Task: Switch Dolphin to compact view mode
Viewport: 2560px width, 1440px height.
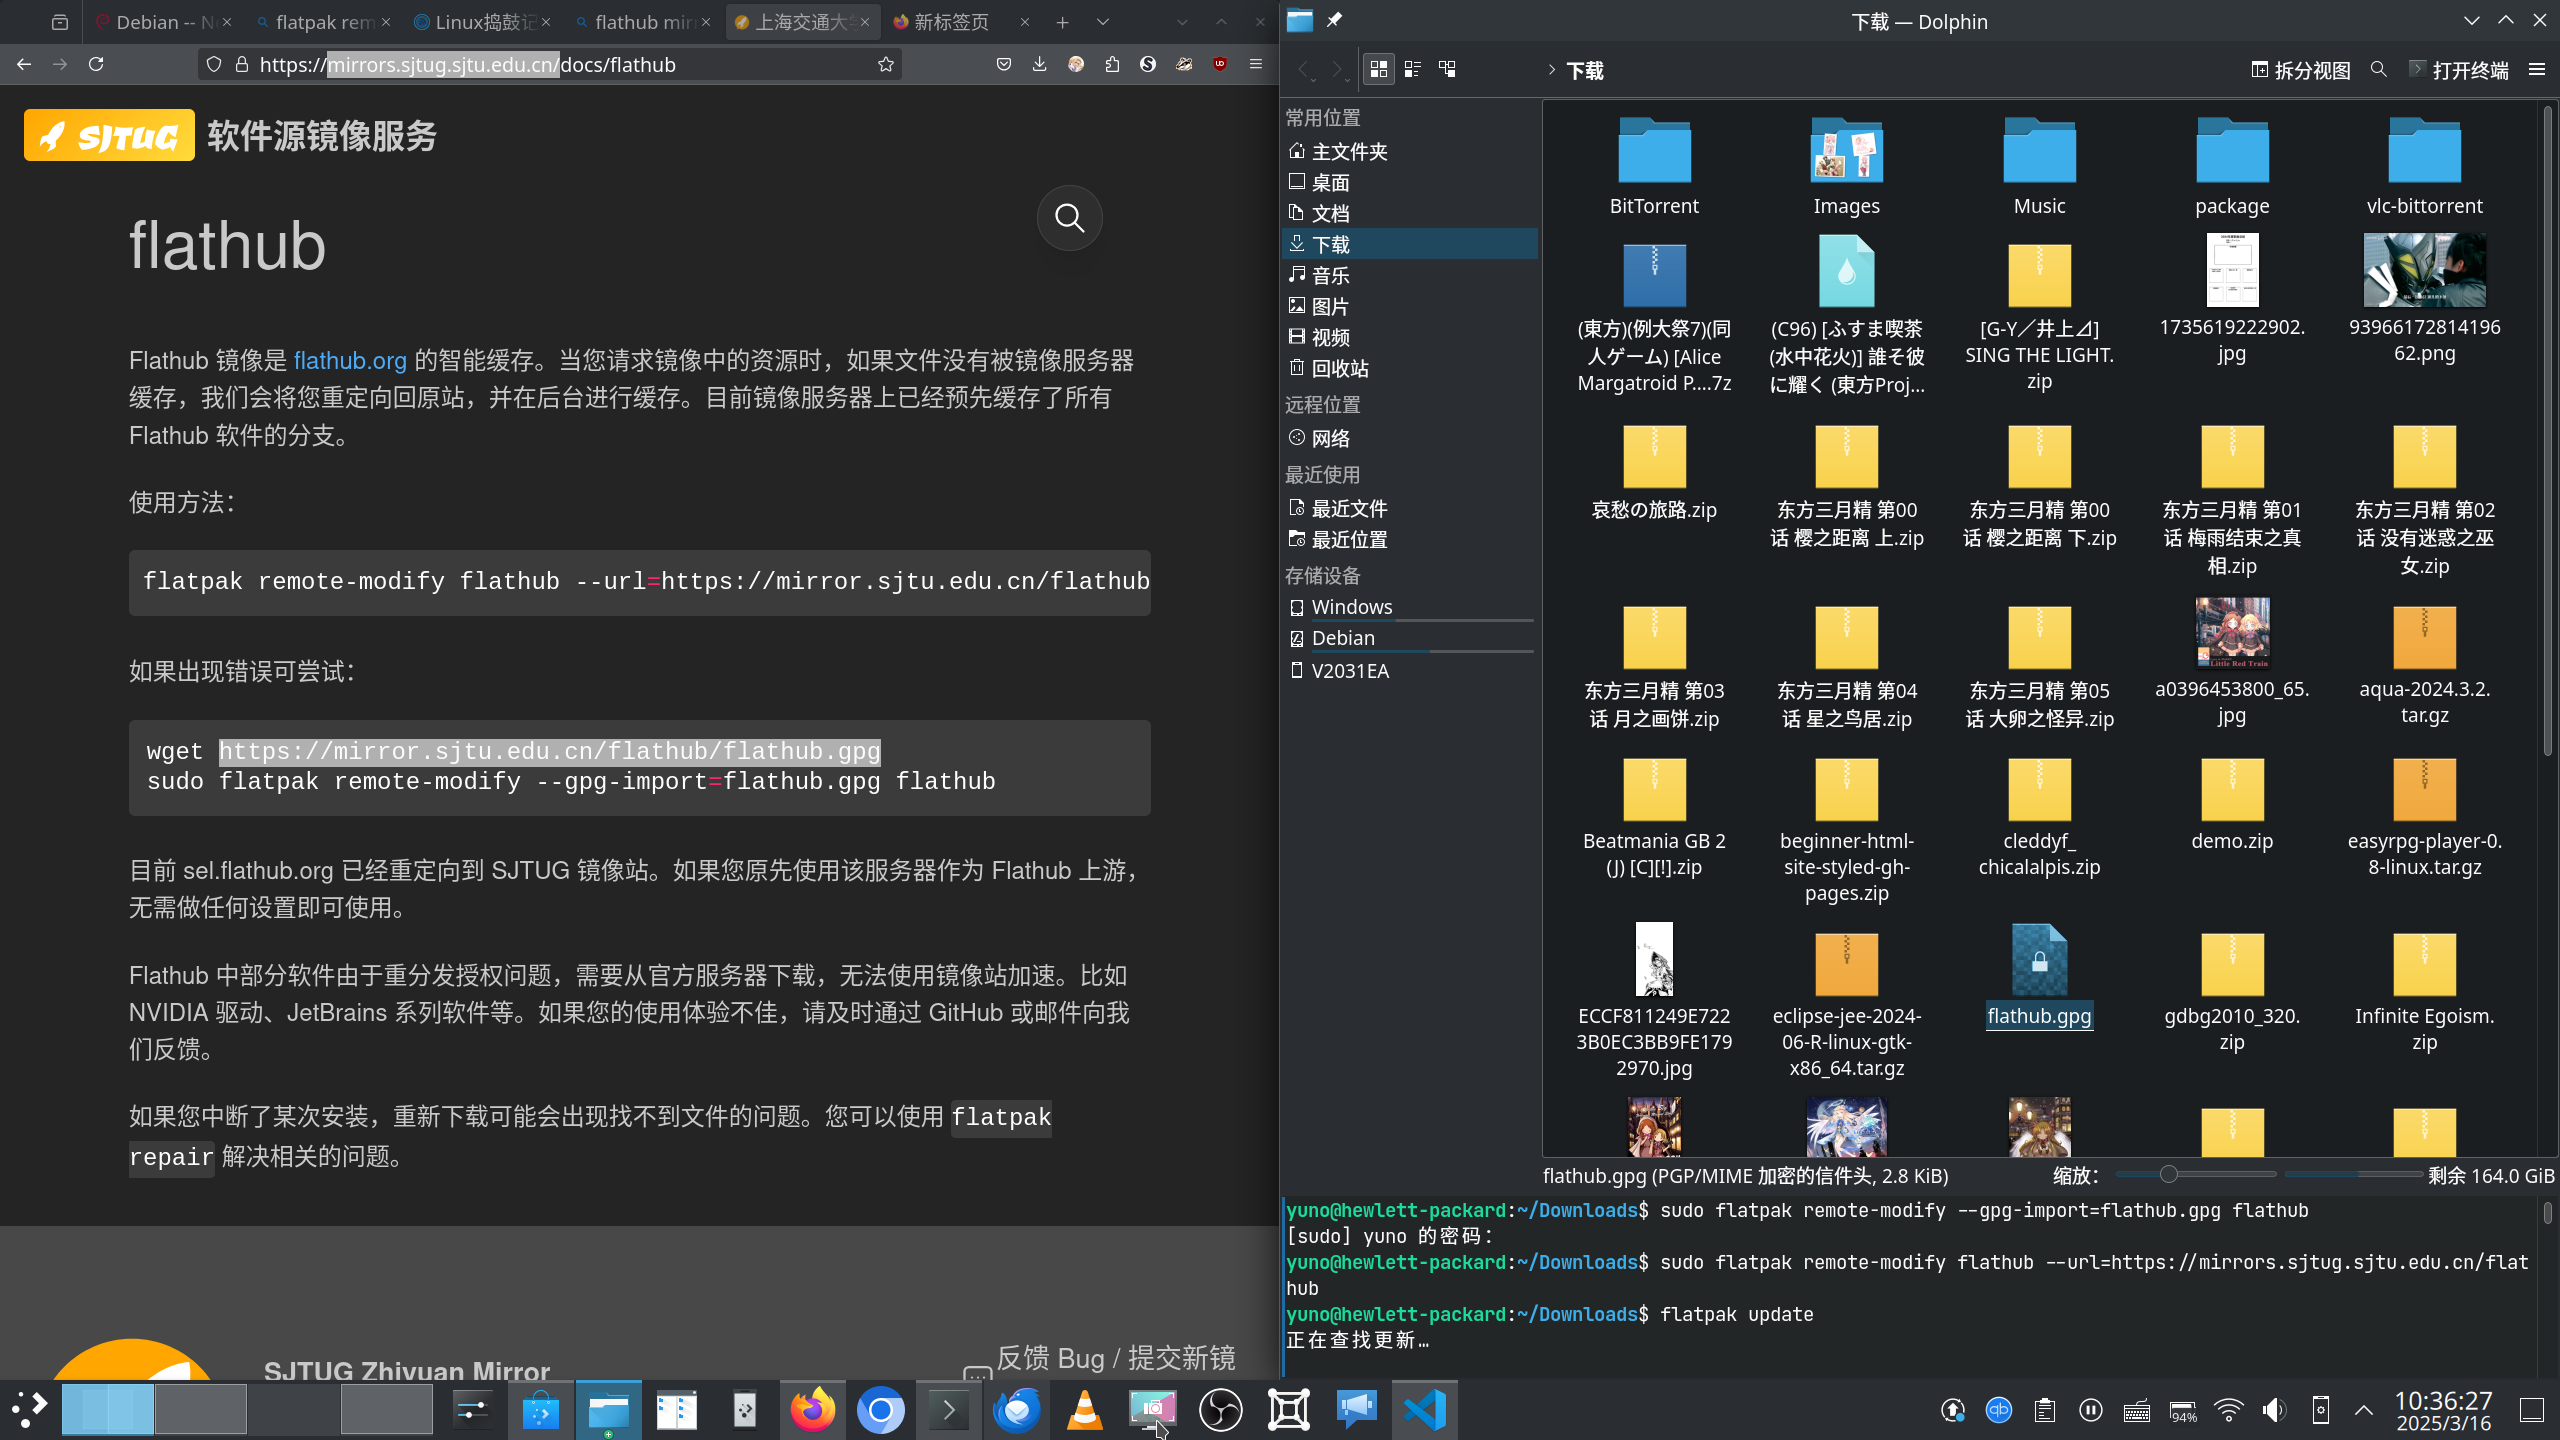Action: pos(1412,69)
